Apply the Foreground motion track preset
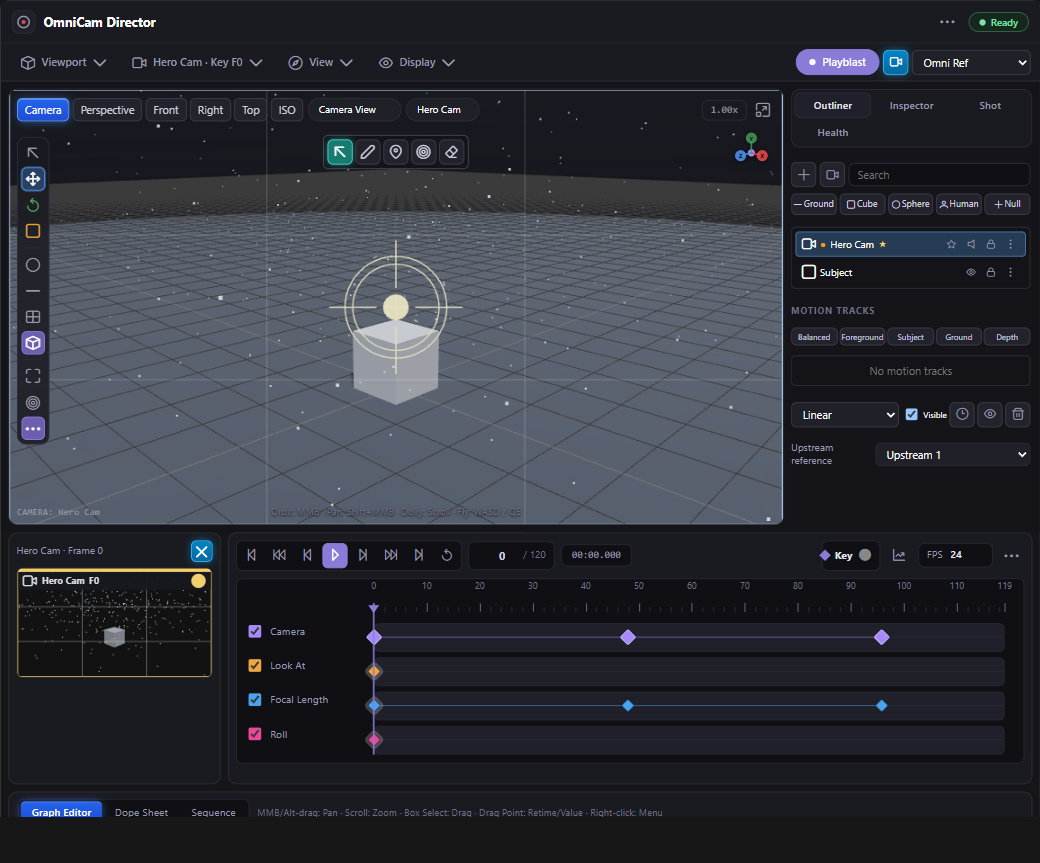 point(862,337)
